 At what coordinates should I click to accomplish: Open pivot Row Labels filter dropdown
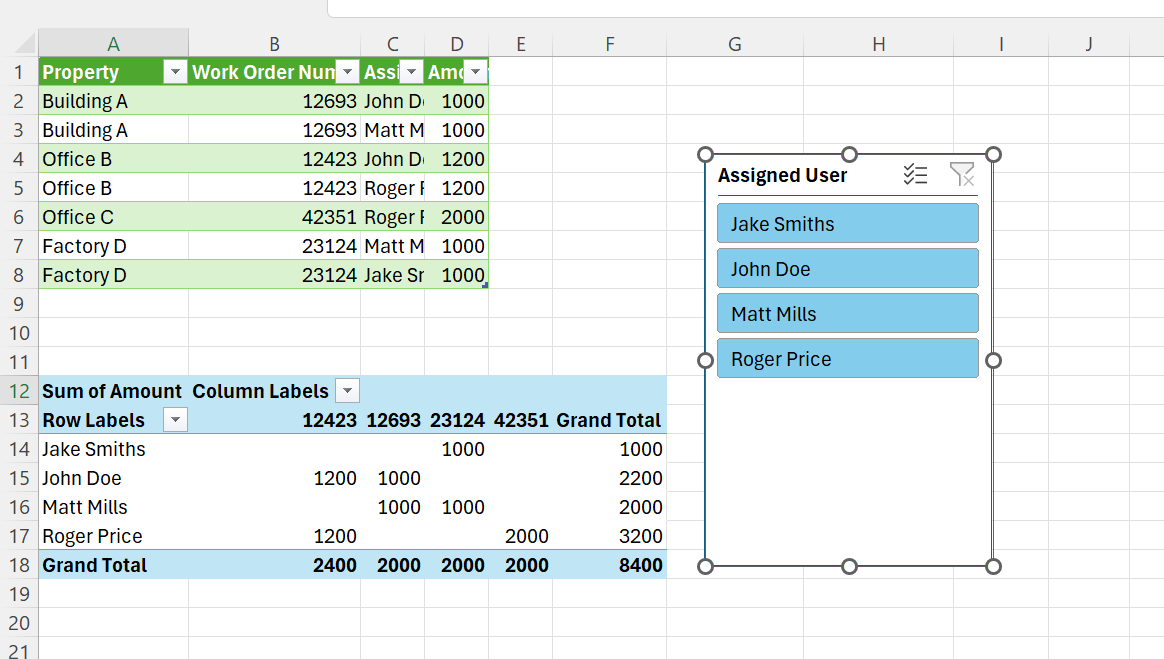[175, 420]
